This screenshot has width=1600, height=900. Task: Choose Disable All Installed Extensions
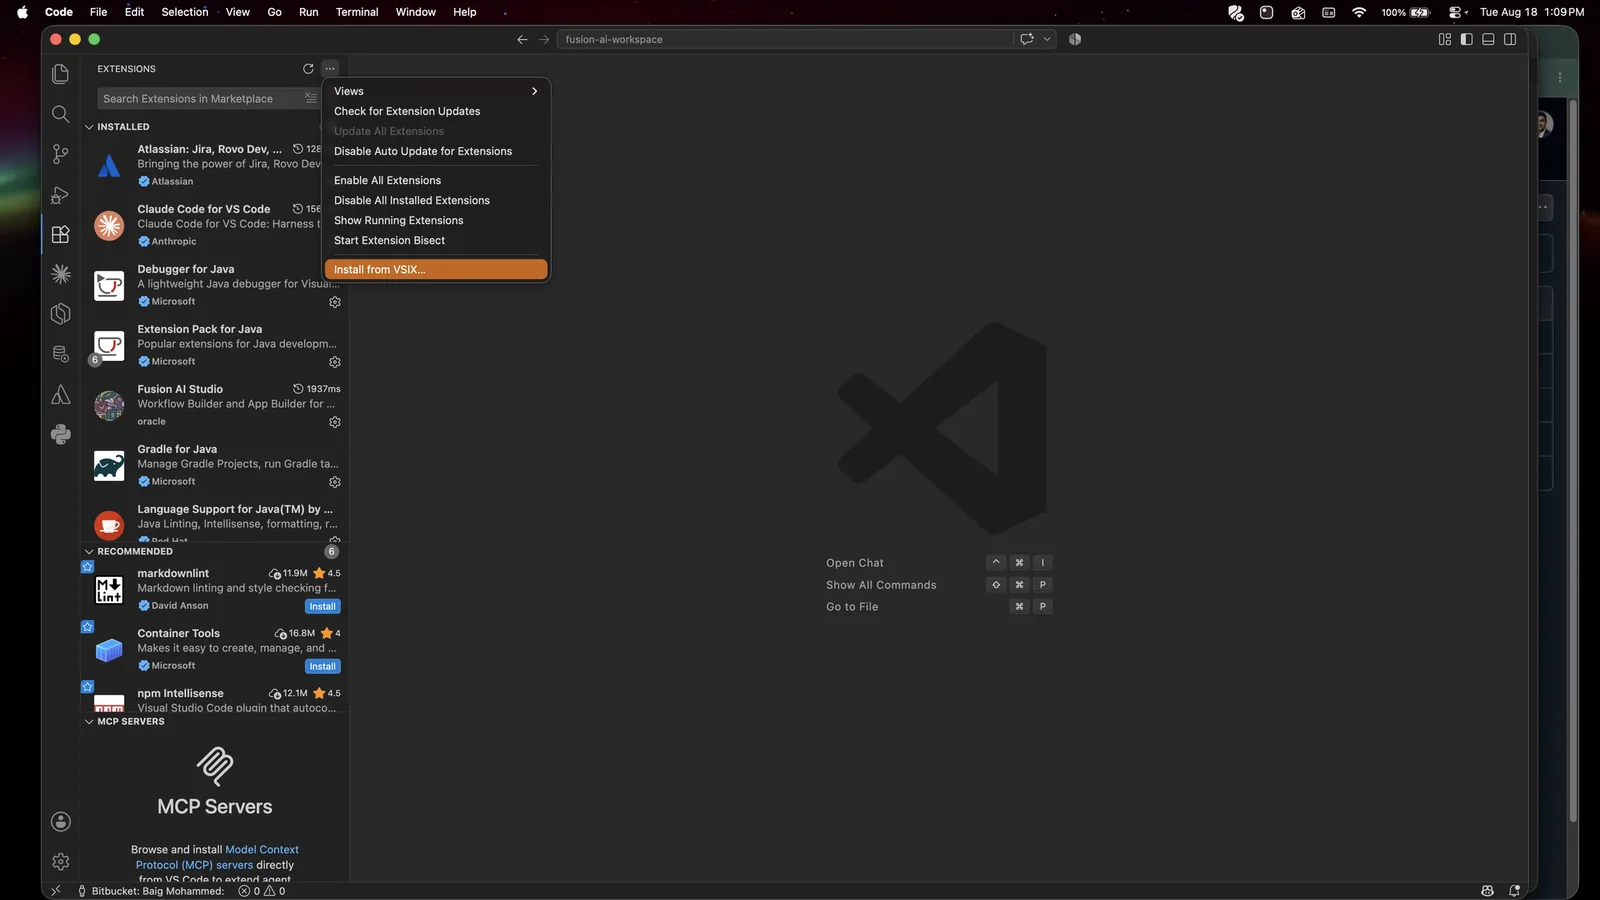[x=436, y=200]
